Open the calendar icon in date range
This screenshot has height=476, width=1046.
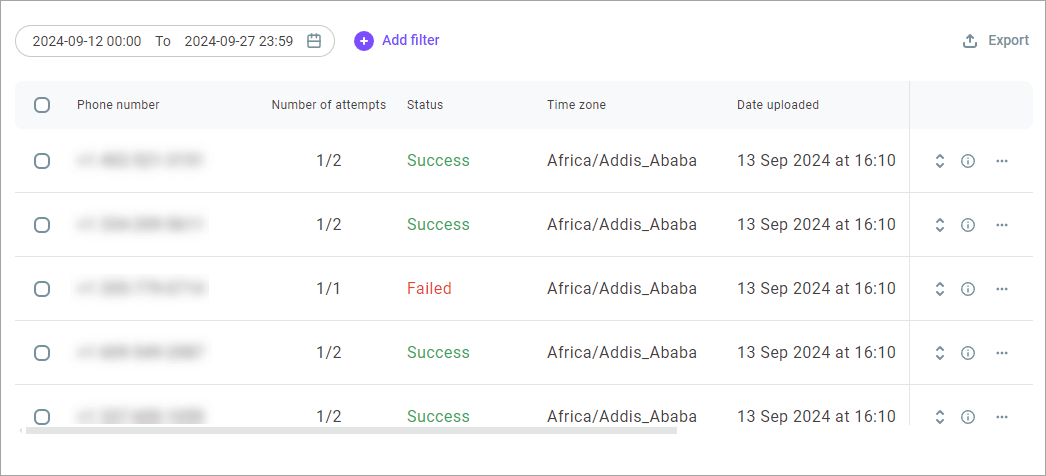click(314, 41)
